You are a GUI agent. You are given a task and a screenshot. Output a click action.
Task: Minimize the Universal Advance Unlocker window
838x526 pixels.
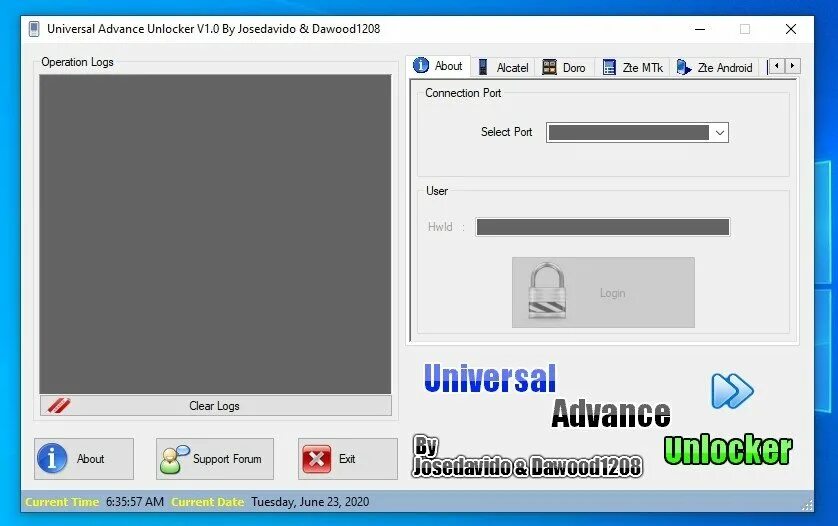(700, 29)
